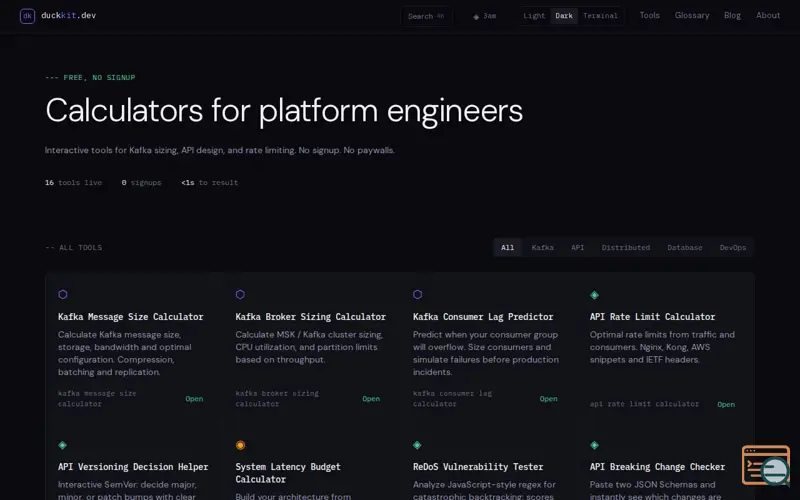Click the 'ALL TOOLS' section label
The image size is (800, 500).
[81, 247]
